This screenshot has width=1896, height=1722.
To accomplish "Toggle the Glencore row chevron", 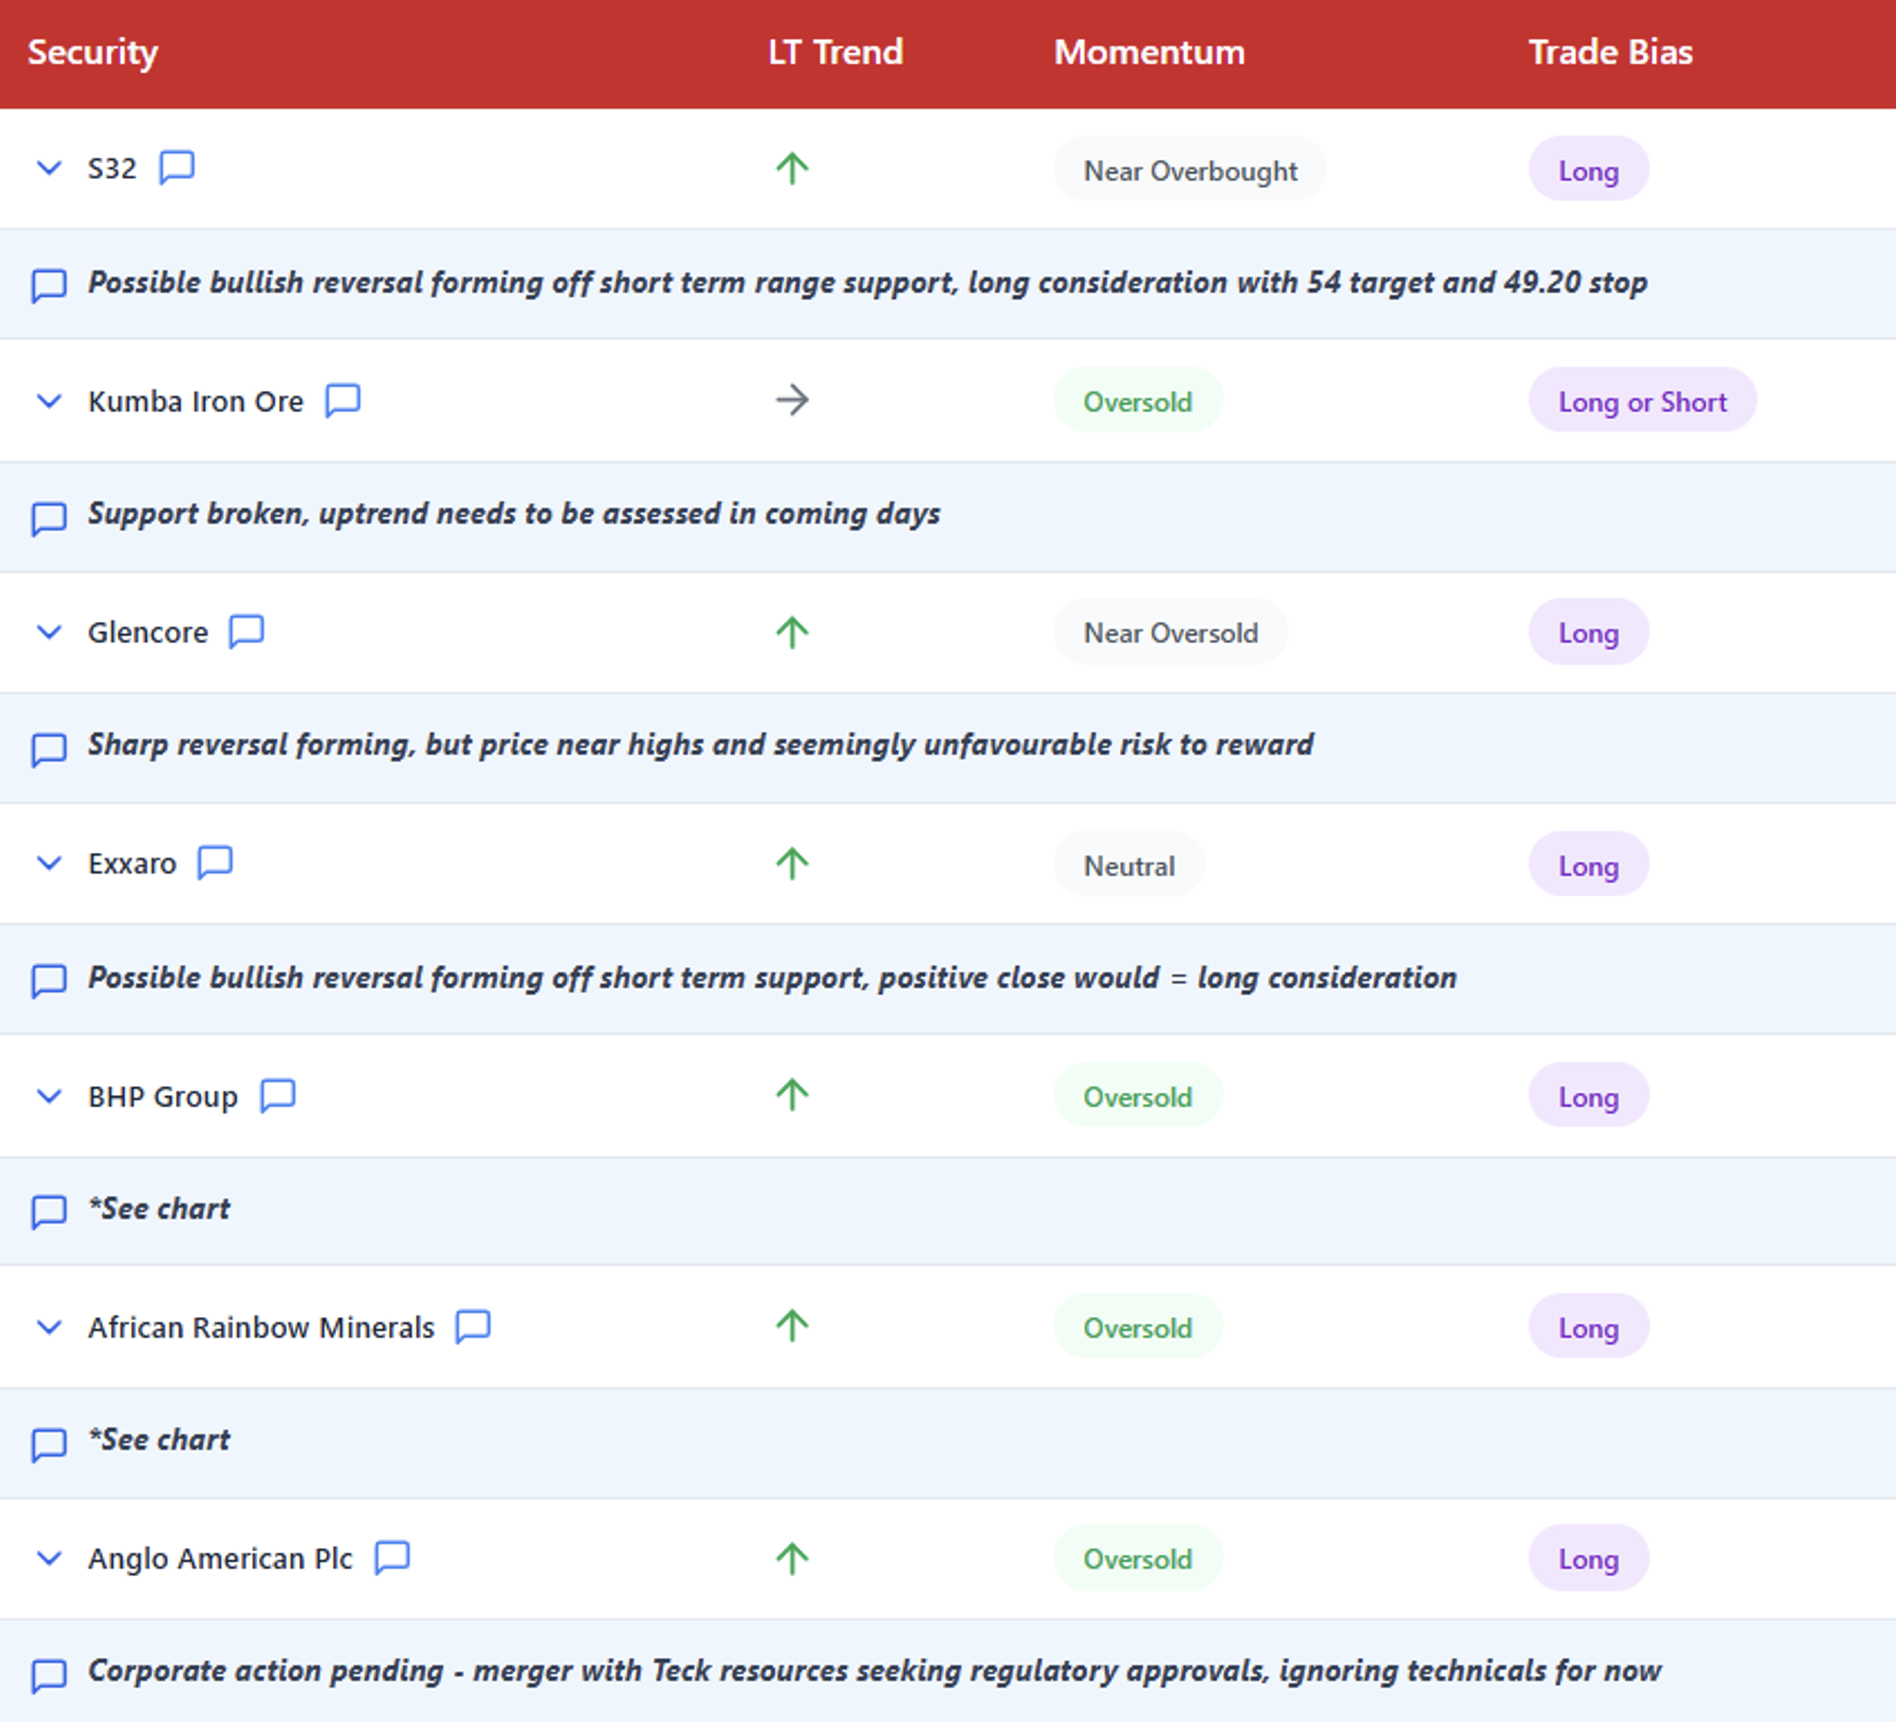I will pyautogui.click(x=49, y=632).
